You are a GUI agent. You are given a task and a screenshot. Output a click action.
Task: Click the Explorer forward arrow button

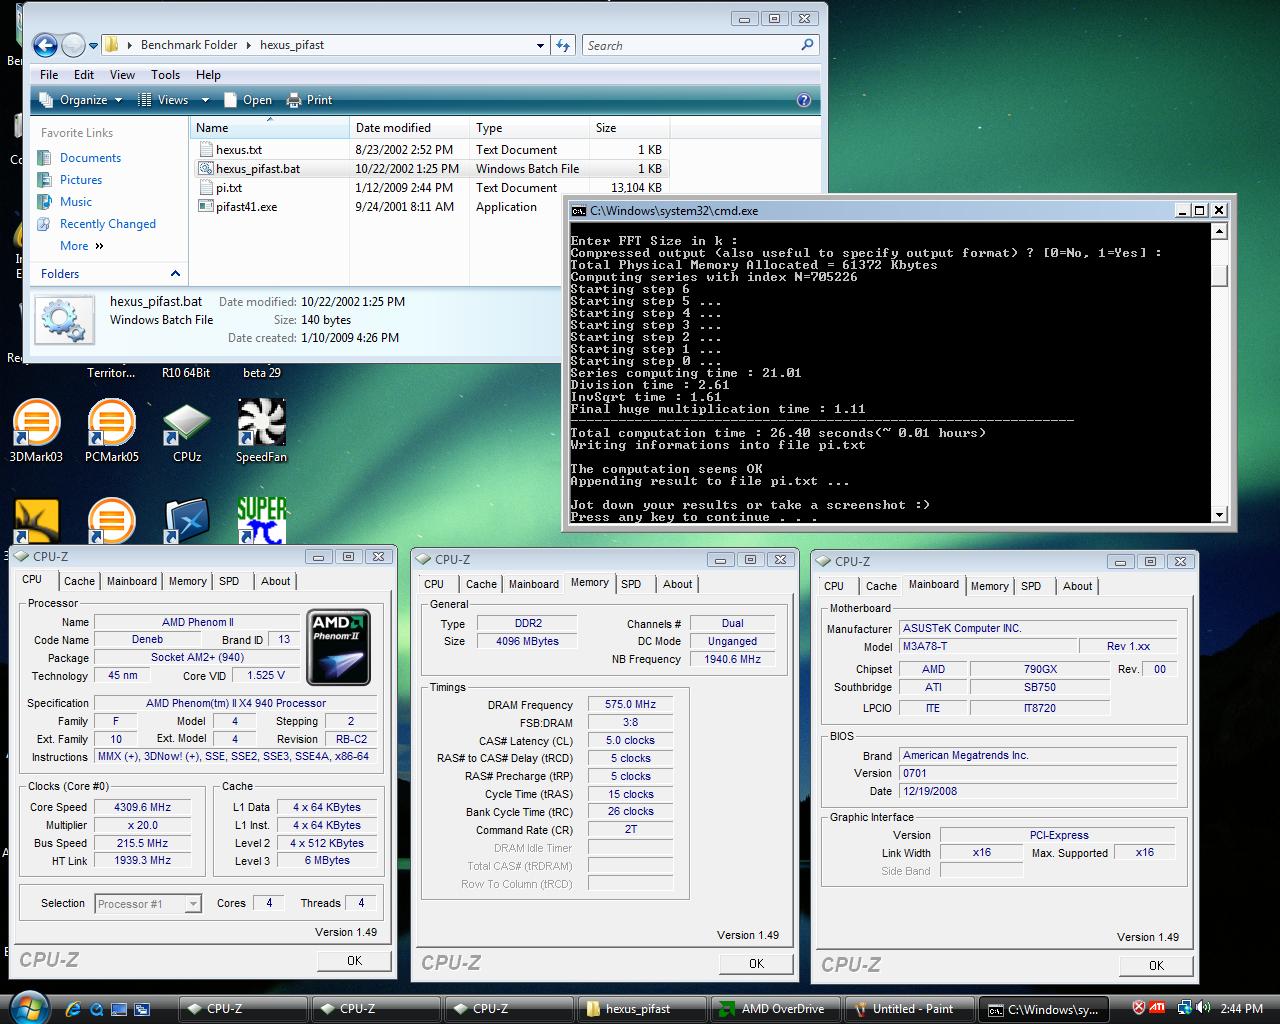[73, 45]
